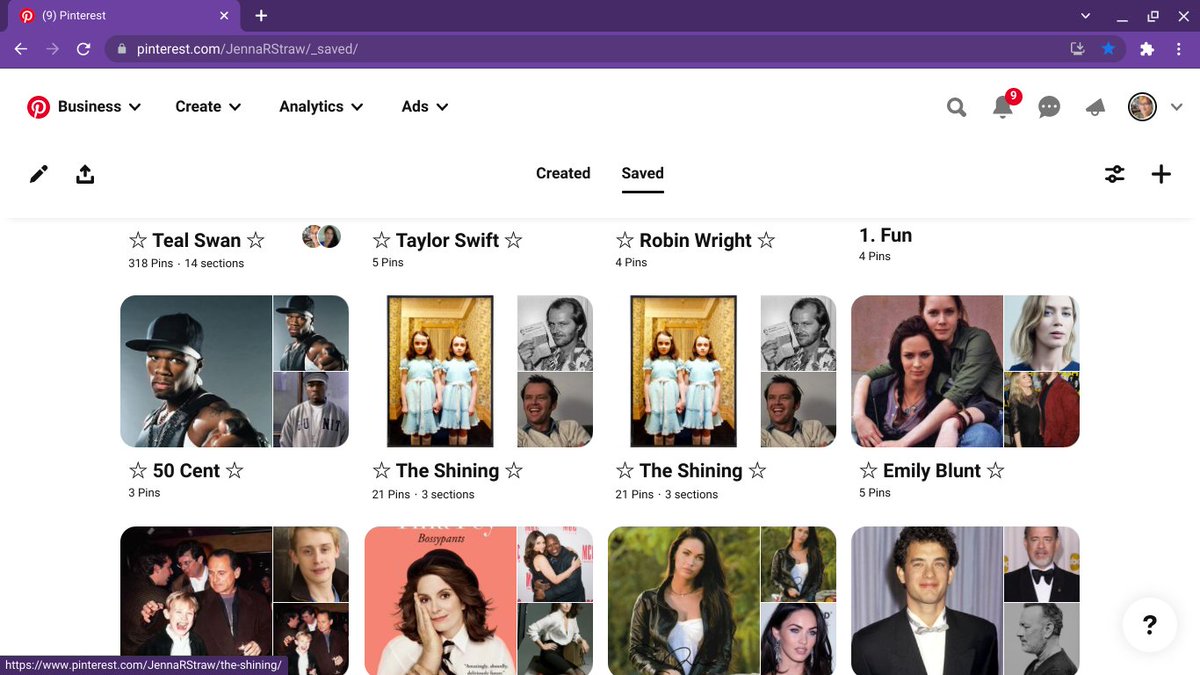Open the Tom Hanks tuxedo board thumbnail
1200x675 pixels.
[x=965, y=600]
